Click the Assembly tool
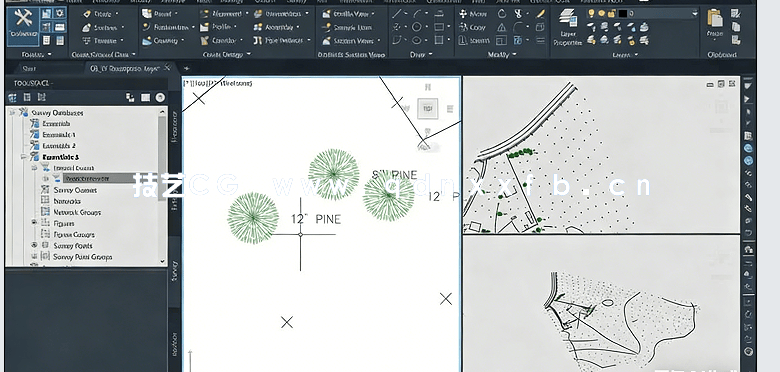780x372 pixels. coord(278,27)
